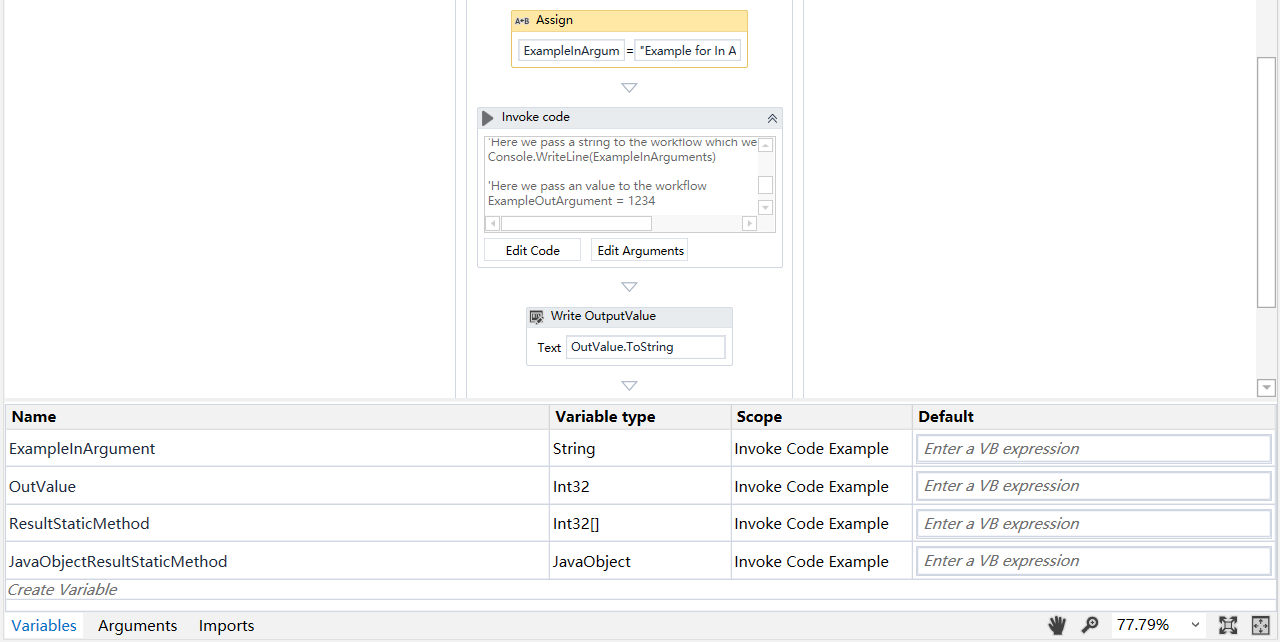Viewport: 1280px width, 642px height.
Task: Click Create Variable to add a variable
Action: click(x=62, y=589)
